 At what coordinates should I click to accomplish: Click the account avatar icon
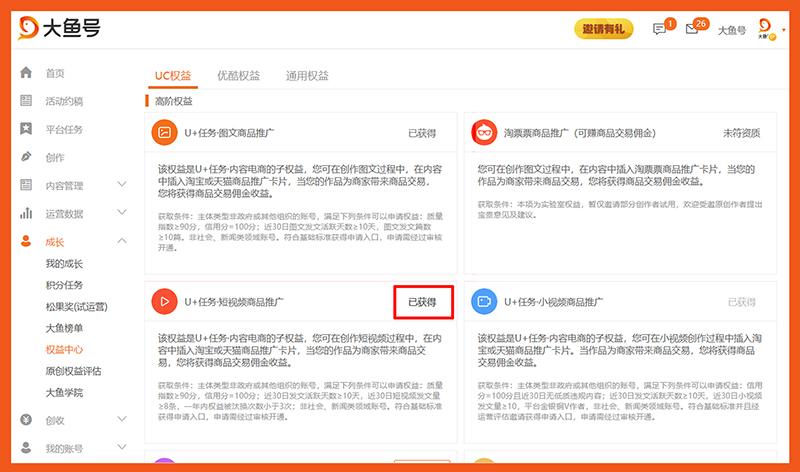(x=765, y=29)
